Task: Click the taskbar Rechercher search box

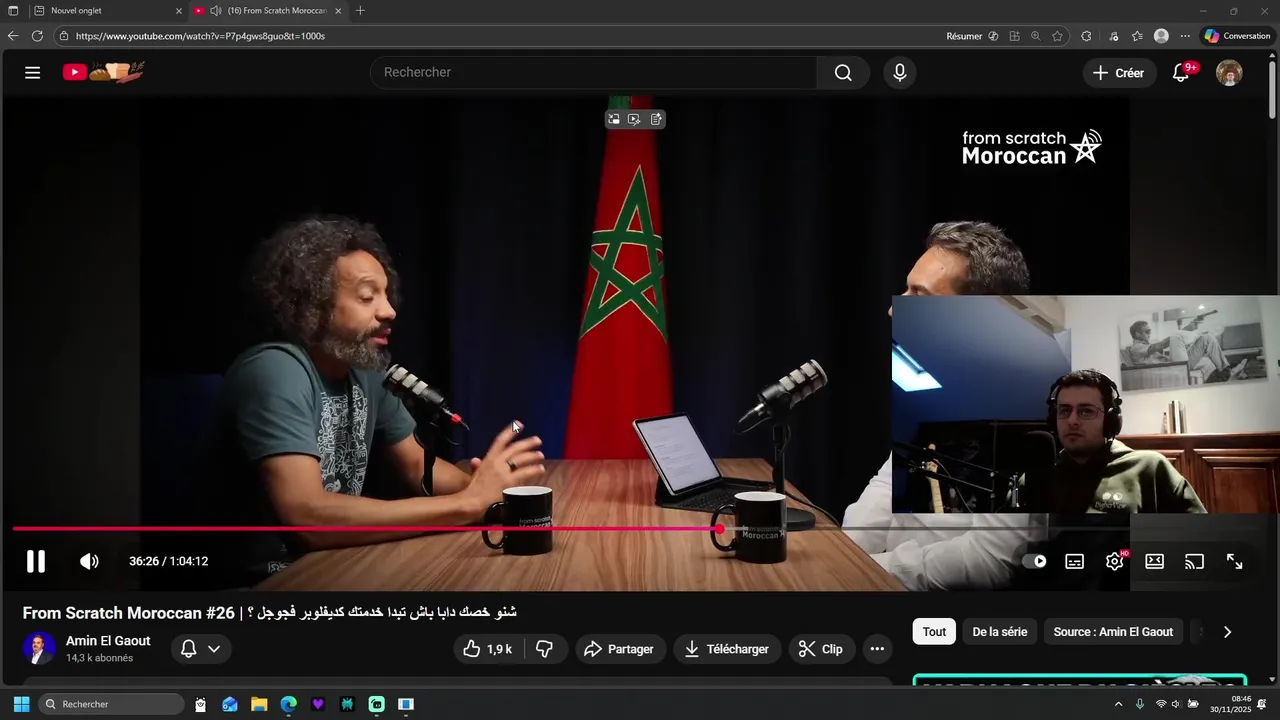Action: coord(112,704)
